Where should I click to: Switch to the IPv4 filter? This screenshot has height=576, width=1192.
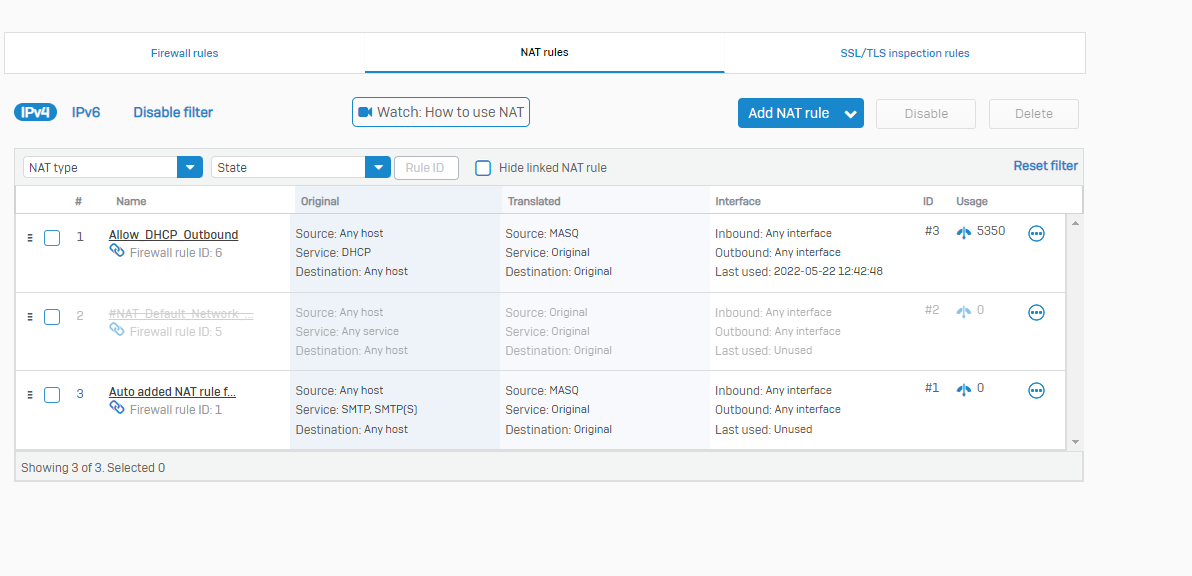36,112
